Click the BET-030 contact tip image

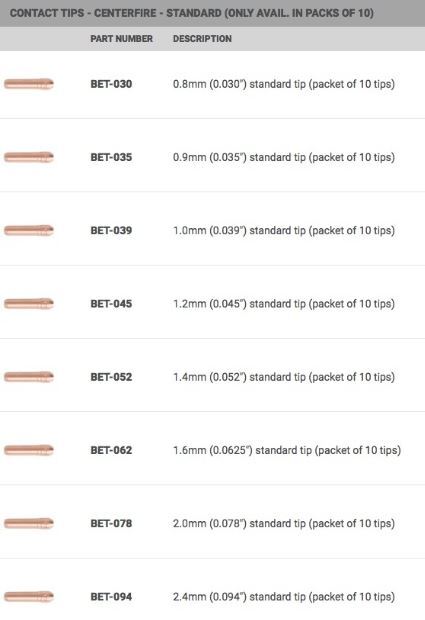[29, 84]
